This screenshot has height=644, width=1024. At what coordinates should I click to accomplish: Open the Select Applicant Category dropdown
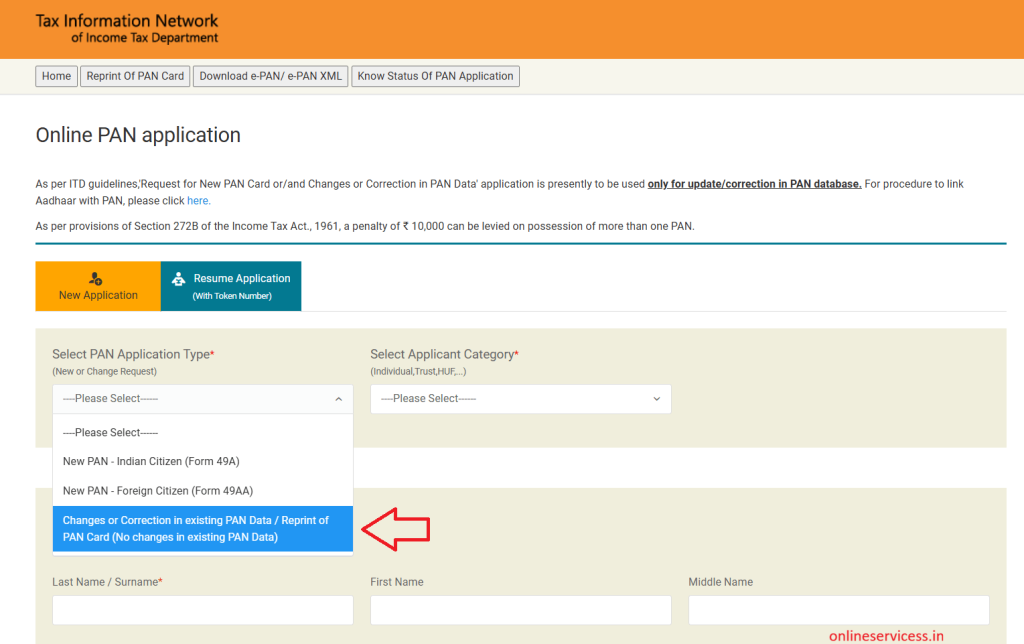520,399
